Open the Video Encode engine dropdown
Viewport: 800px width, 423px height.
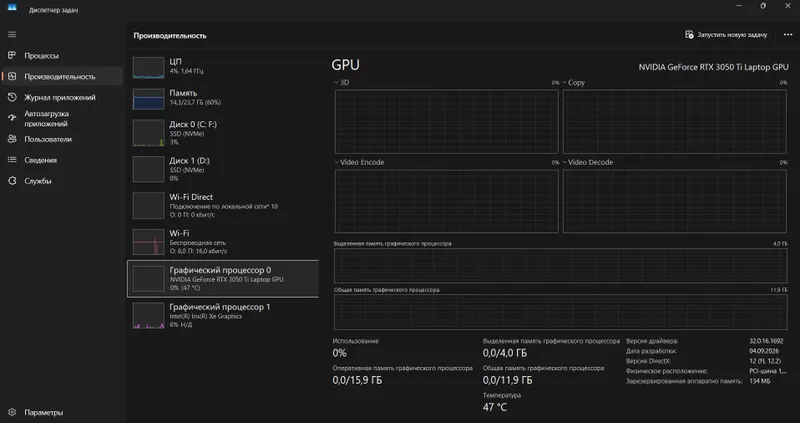click(x=359, y=162)
